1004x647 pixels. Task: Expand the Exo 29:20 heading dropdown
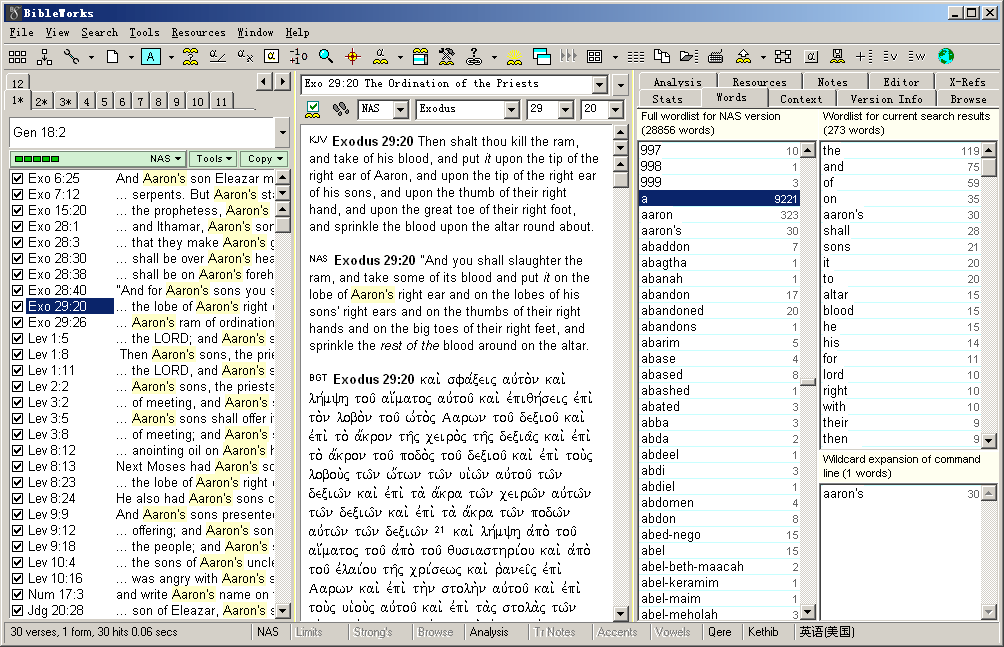pyautogui.click(x=599, y=85)
